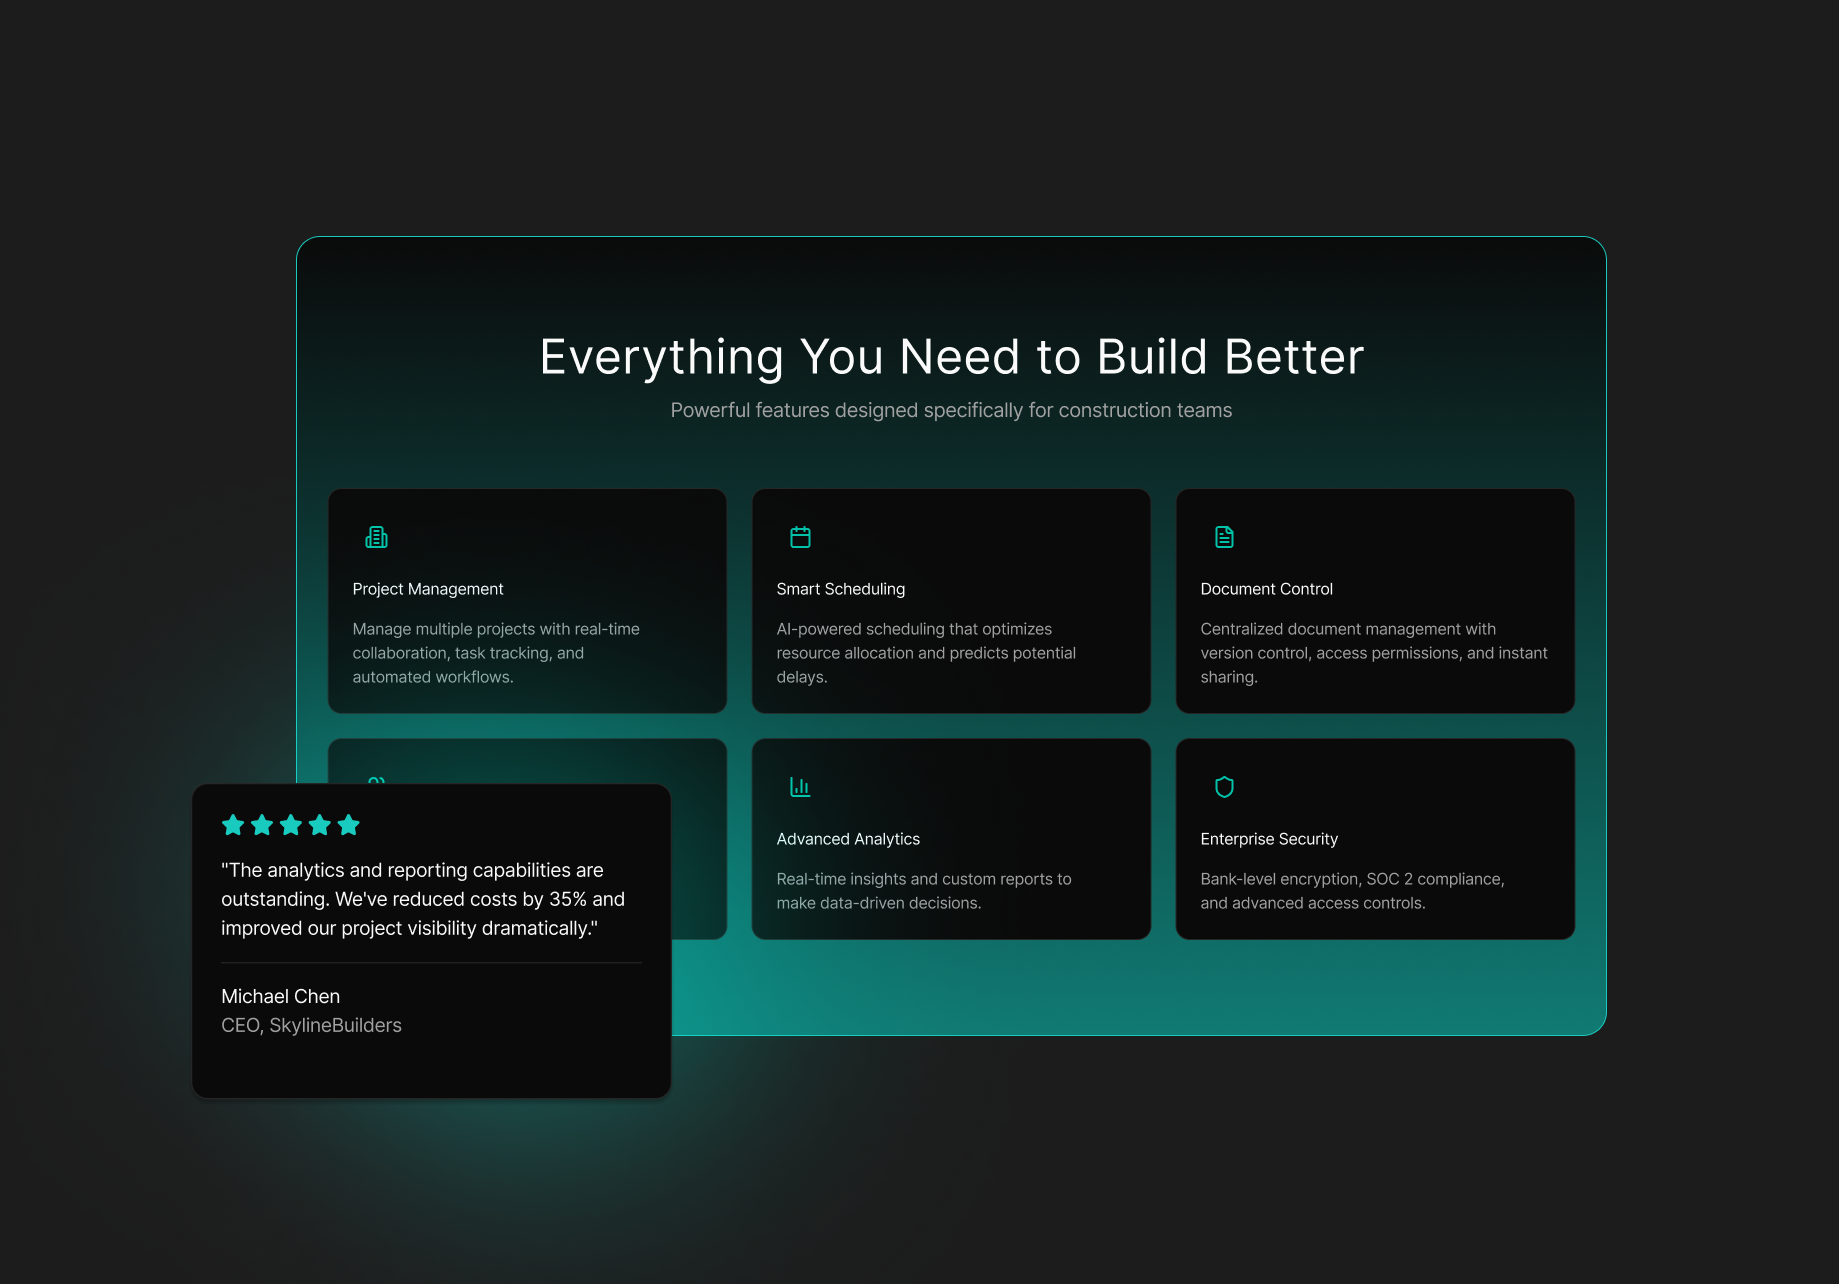Select the Document Control card
The height and width of the screenshot is (1284, 1839).
point(1375,600)
